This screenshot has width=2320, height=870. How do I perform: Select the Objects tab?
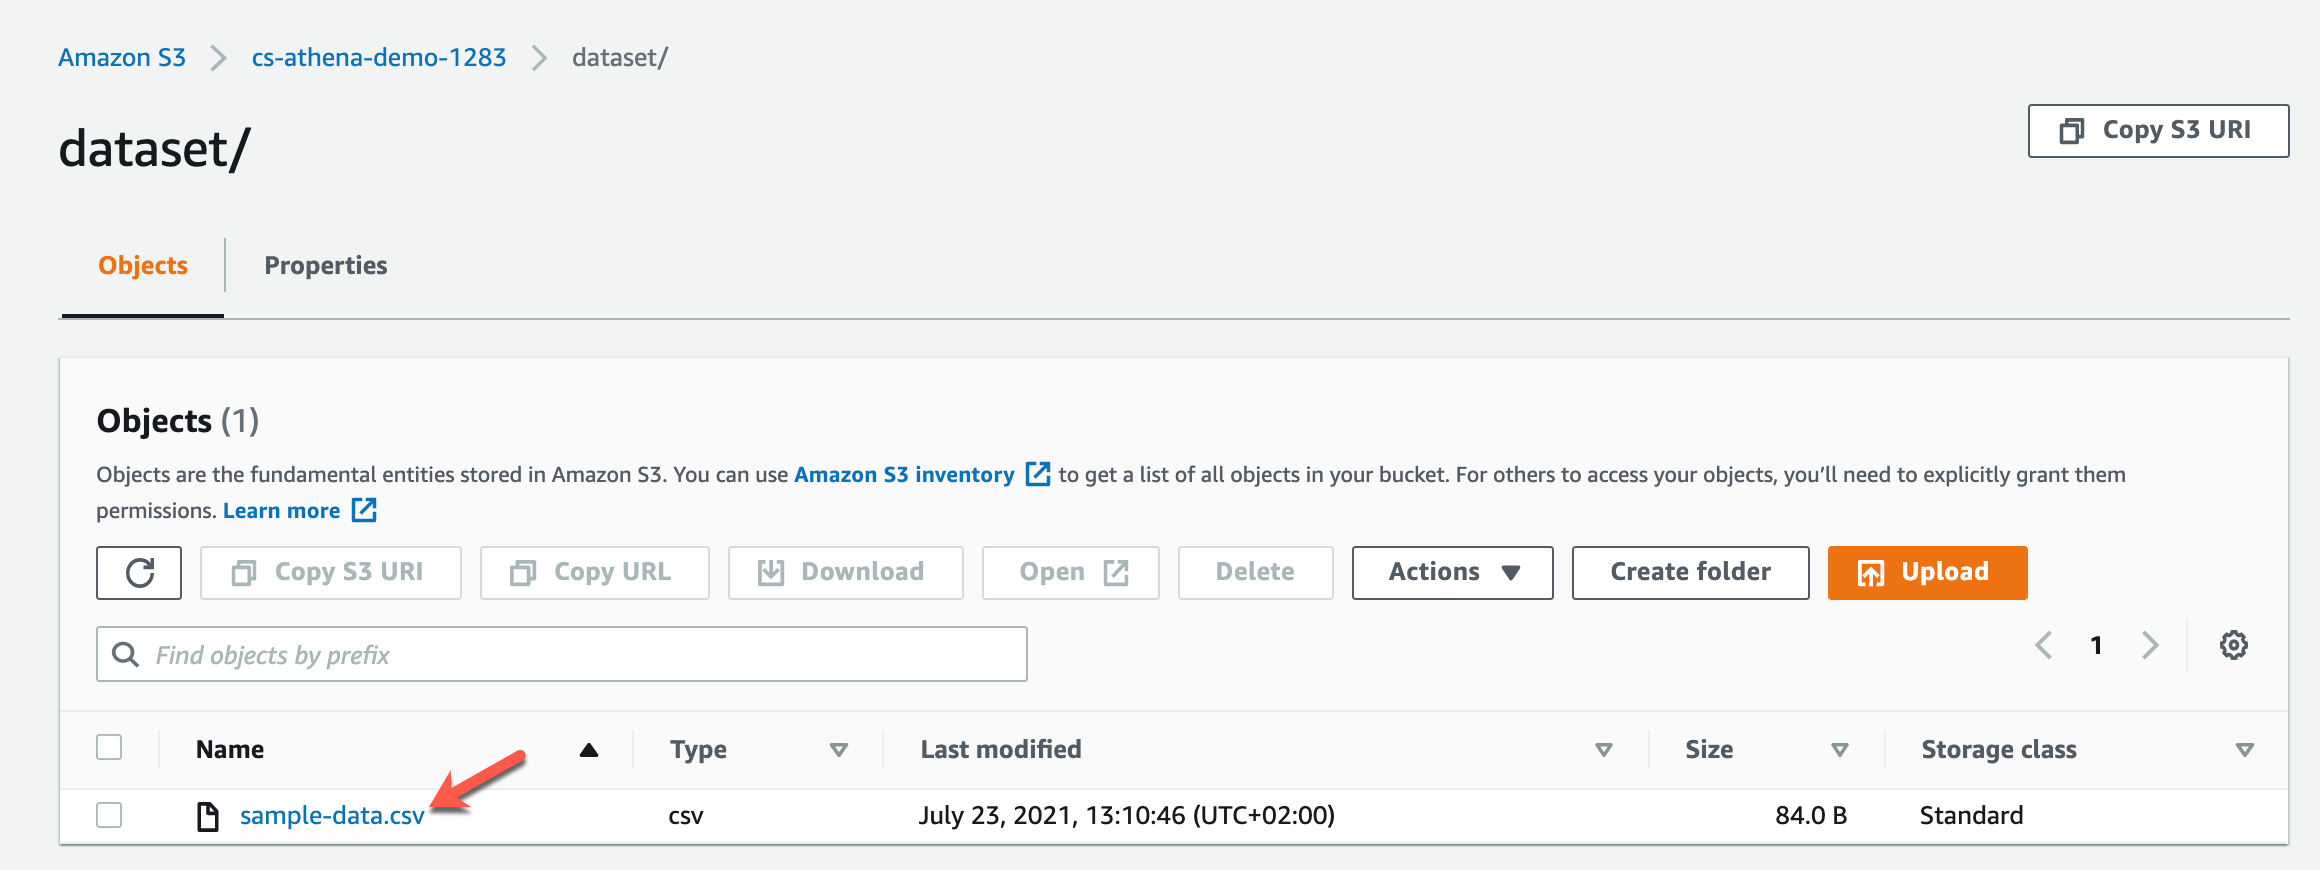click(143, 266)
